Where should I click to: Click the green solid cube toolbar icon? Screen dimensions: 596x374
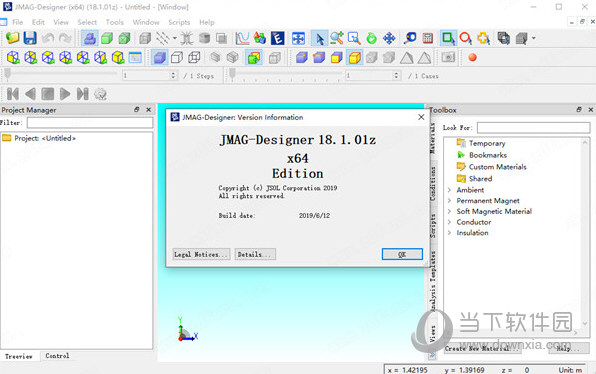coord(107,38)
